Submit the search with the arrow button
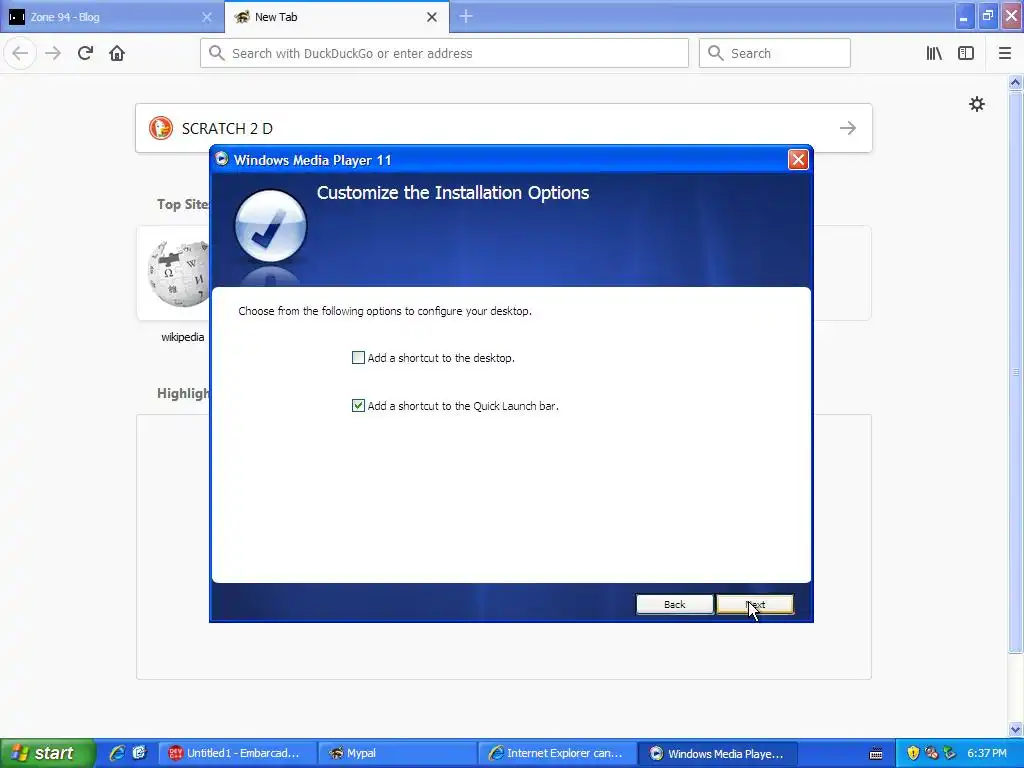The image size is (1024, 768). (848, 128)
